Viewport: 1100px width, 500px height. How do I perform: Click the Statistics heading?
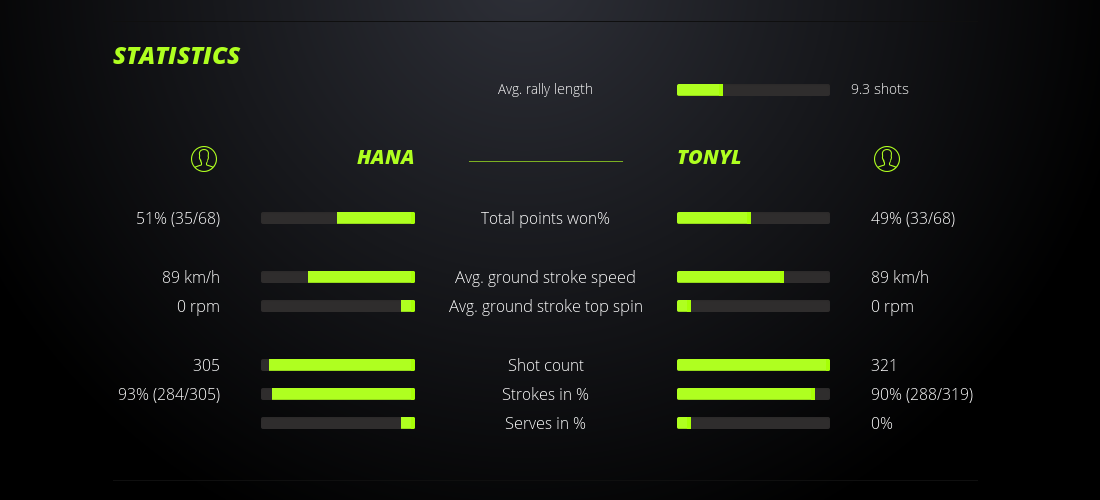pos(177,56)
